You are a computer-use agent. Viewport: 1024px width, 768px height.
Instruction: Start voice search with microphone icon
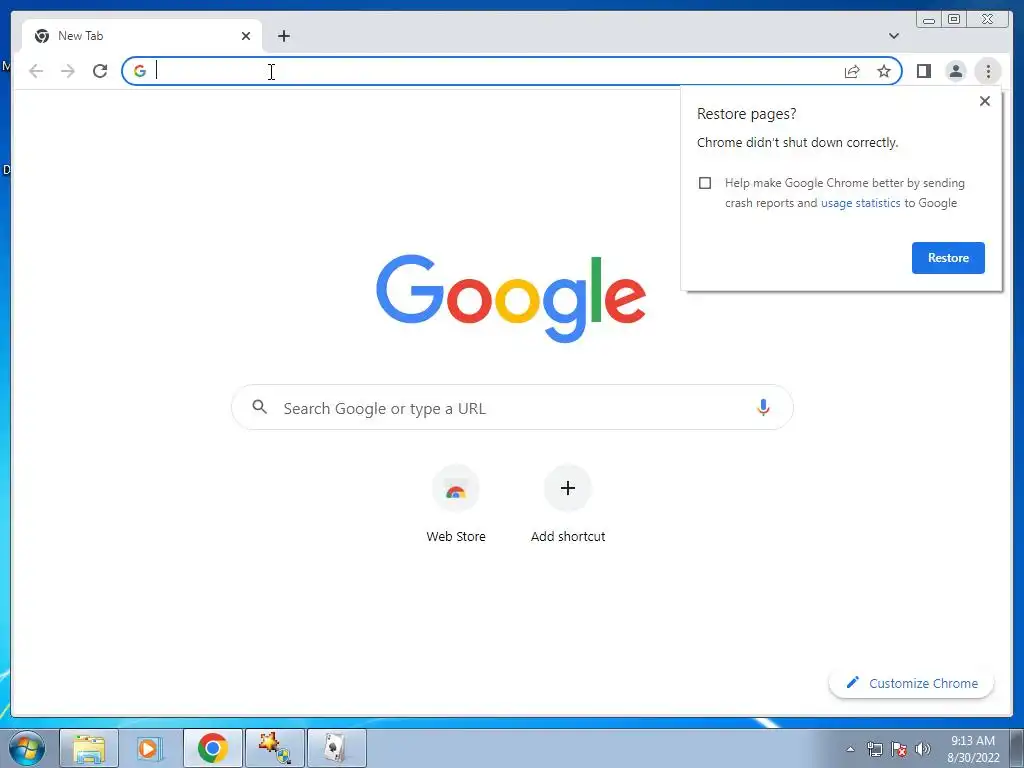click(x=763, y=408)
